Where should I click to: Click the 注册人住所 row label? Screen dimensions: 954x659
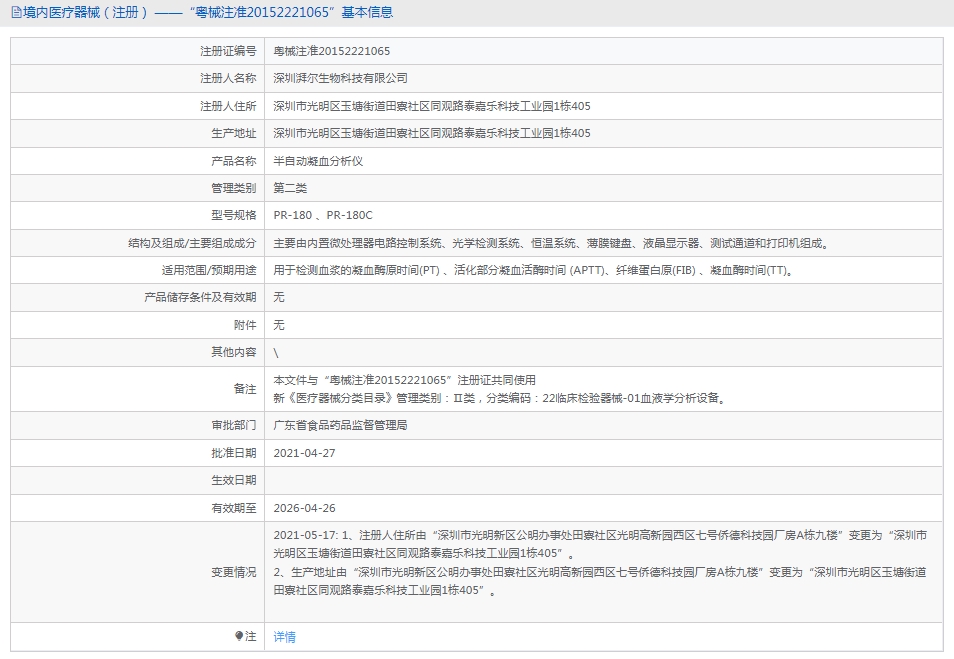[x=228, y=106]
